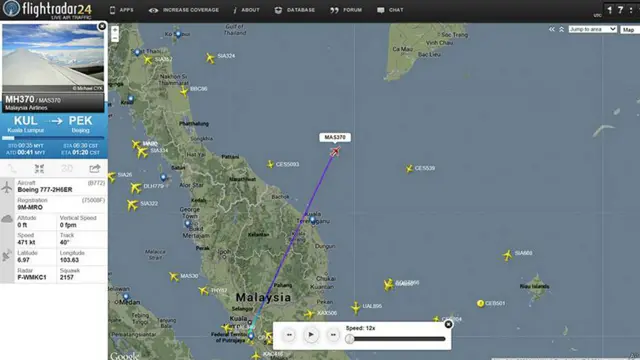Open the Jump to area dropdown
The height and width of the screenshot is (360, 640).
(593, 29)
